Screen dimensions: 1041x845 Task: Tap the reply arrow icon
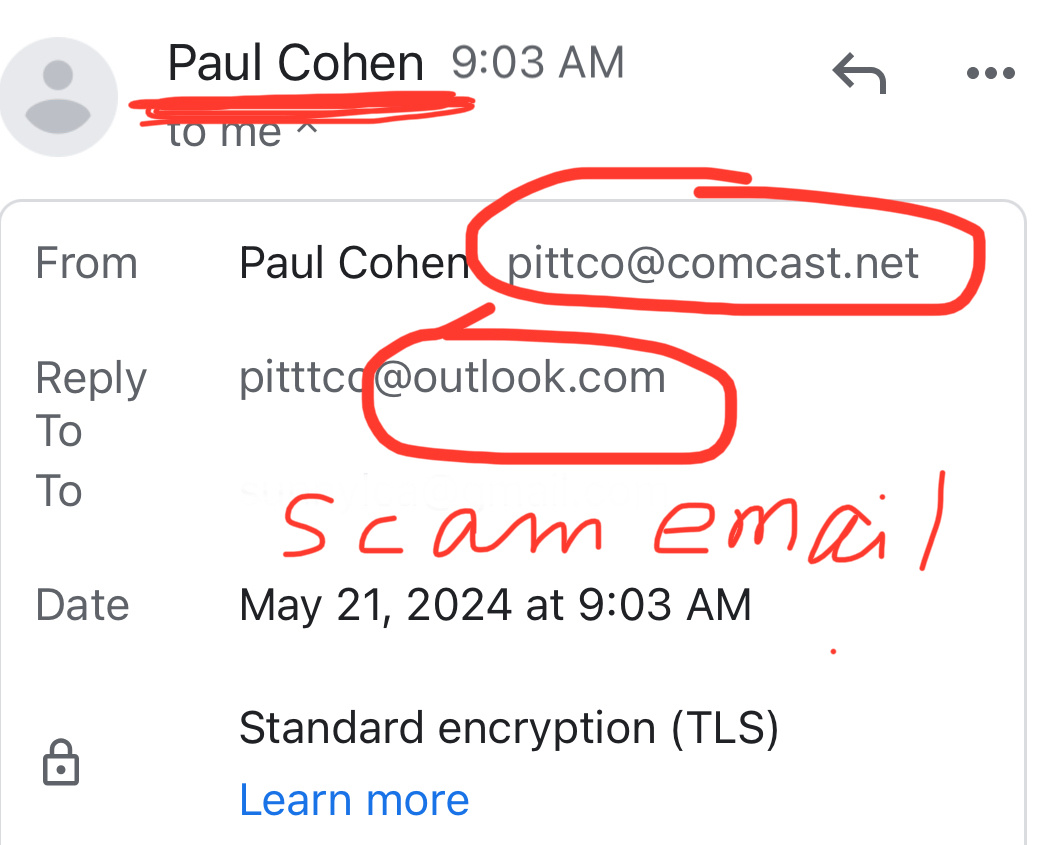pos(859,74)
